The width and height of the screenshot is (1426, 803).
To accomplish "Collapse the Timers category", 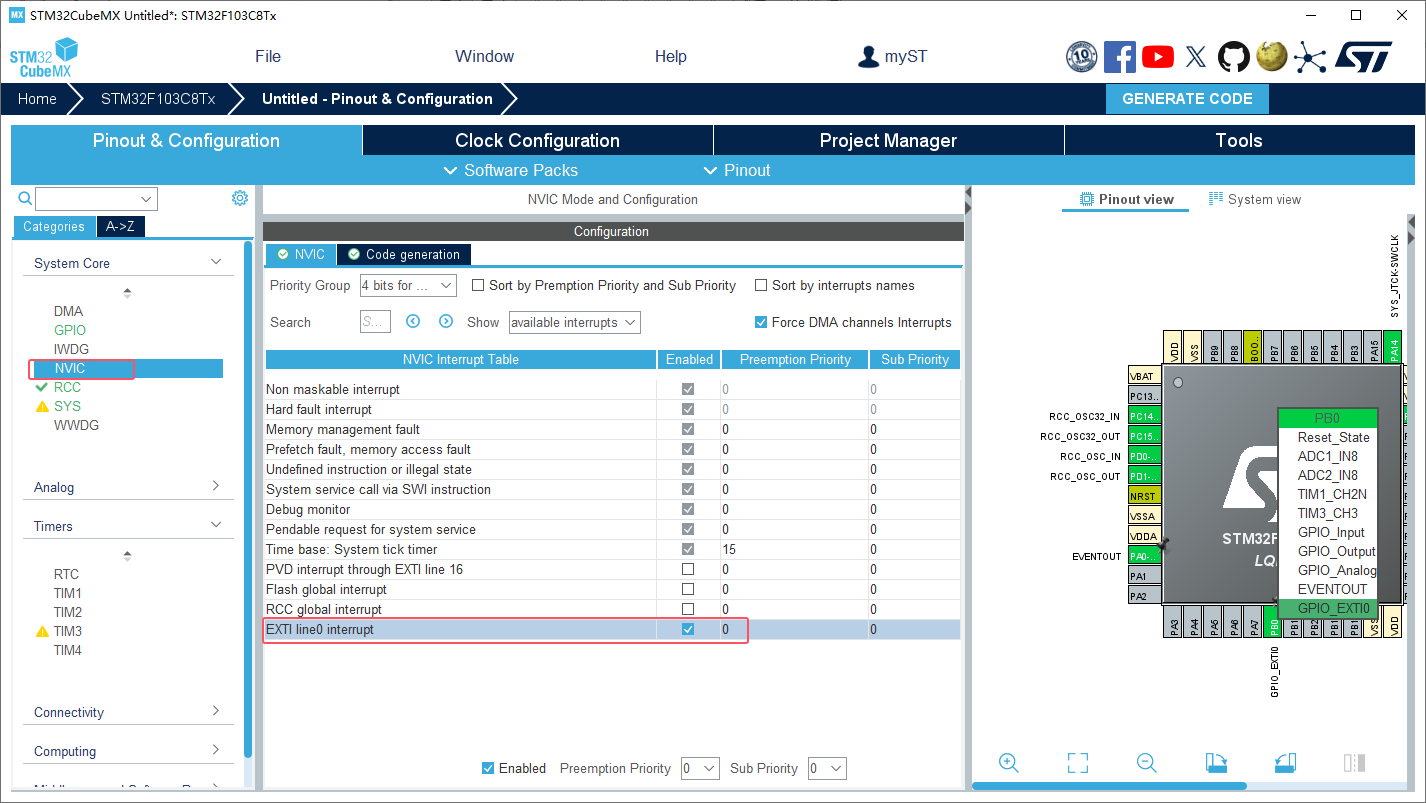I will click(x=216, y=525).
